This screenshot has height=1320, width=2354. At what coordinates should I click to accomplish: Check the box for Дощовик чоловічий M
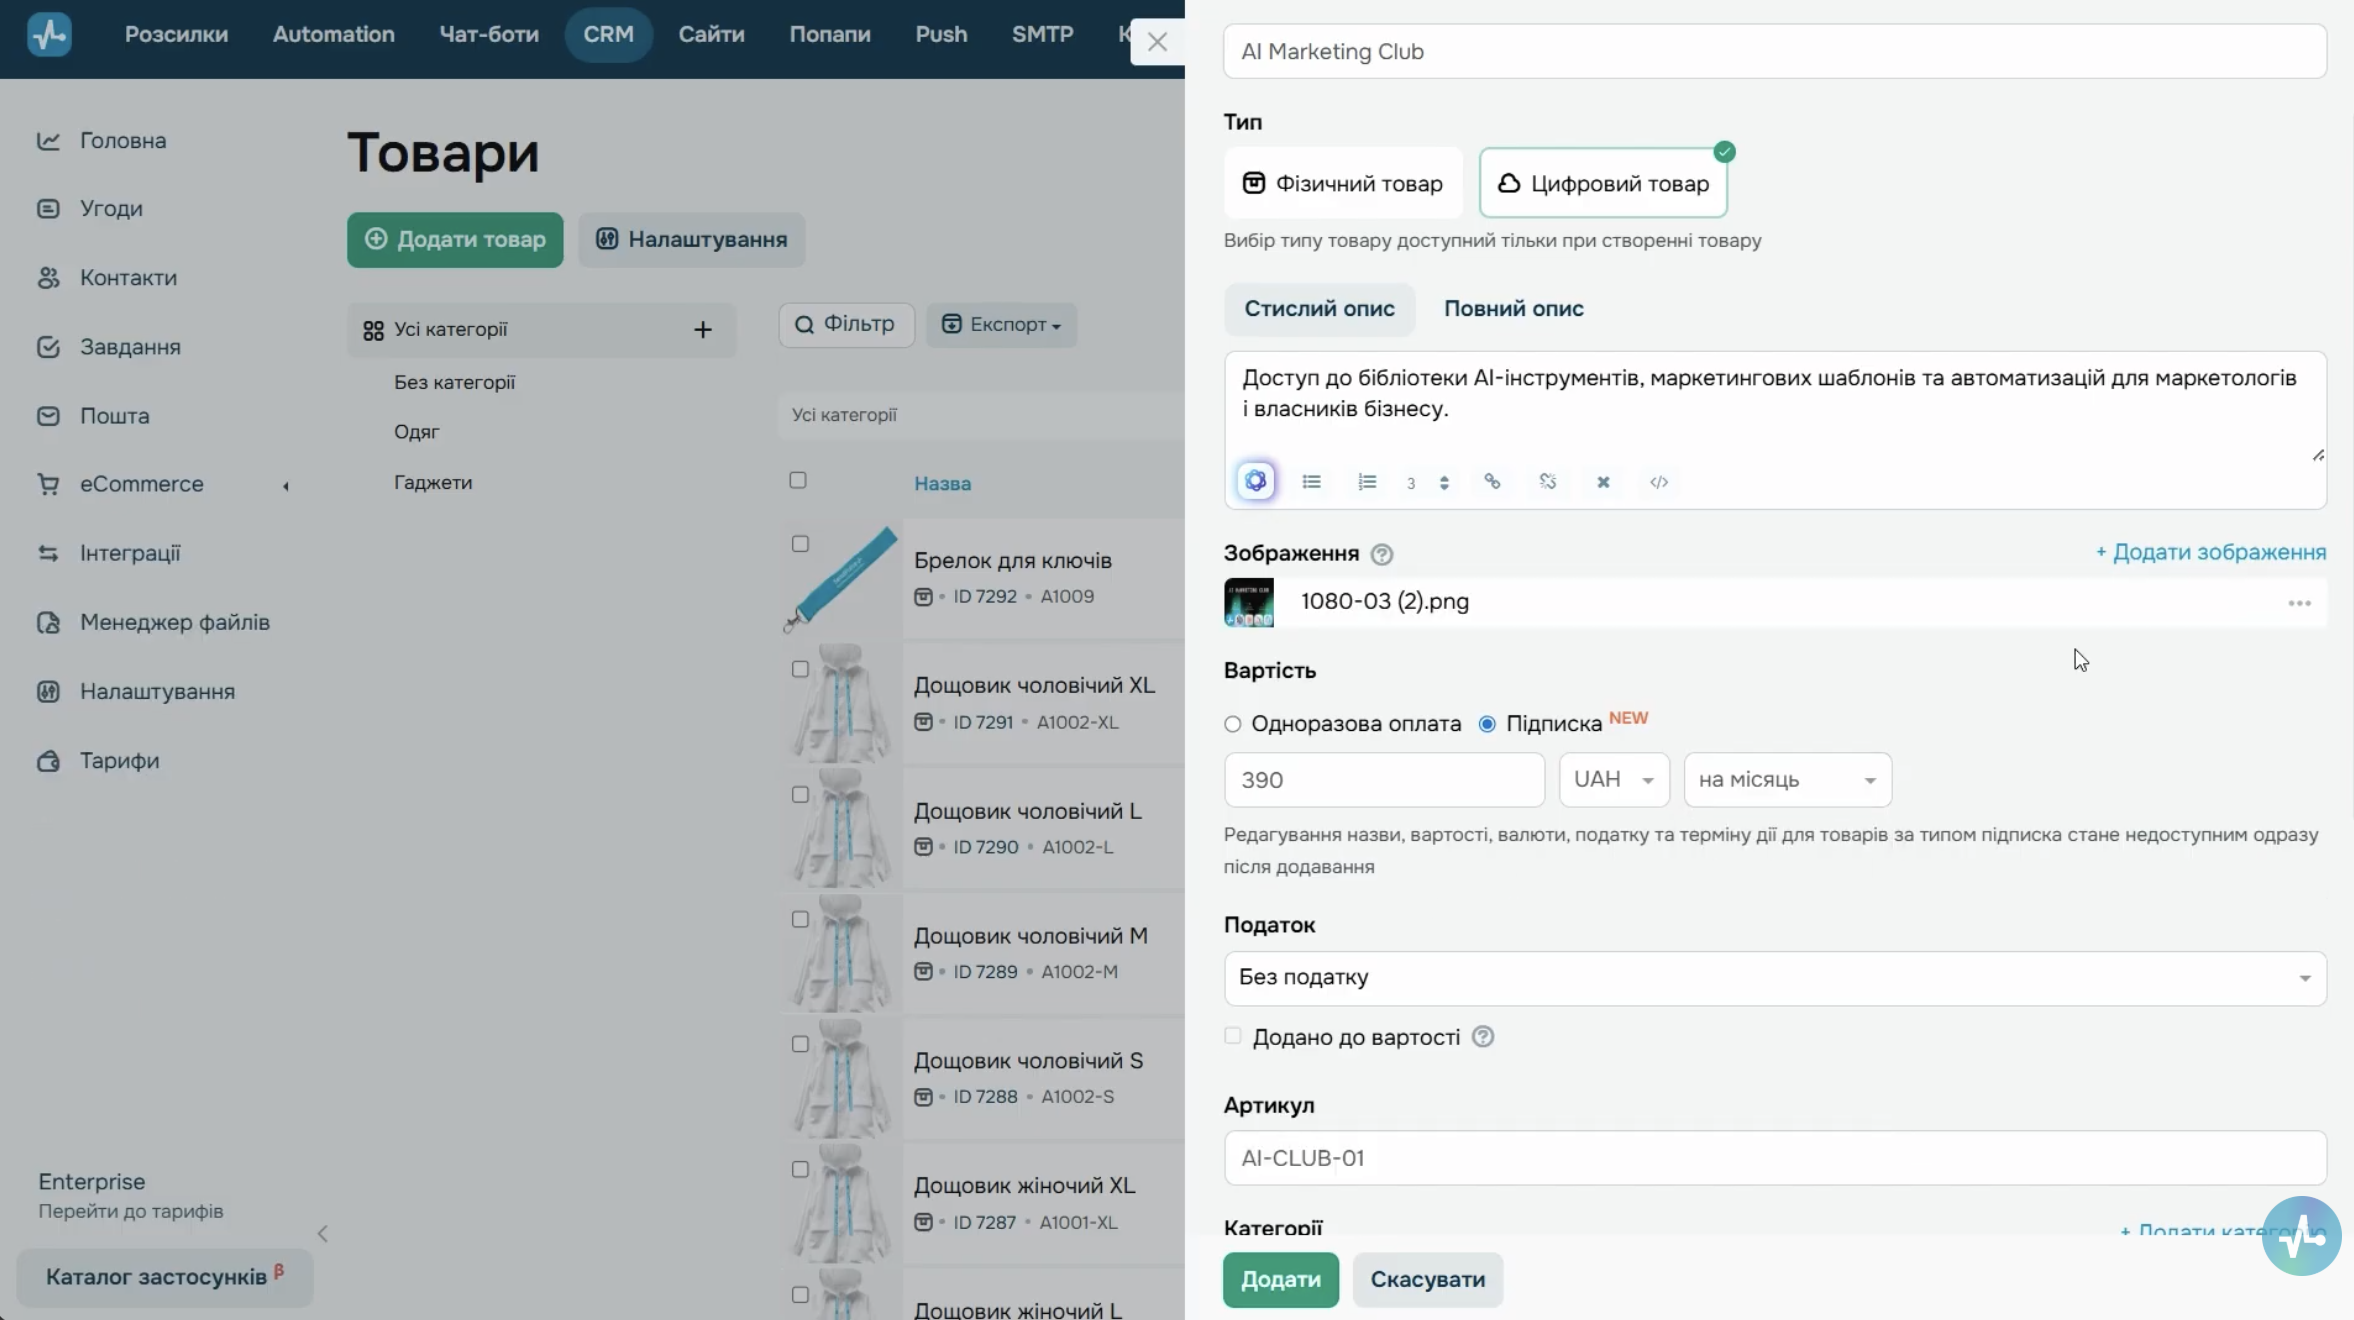click(x=800, y=919)
